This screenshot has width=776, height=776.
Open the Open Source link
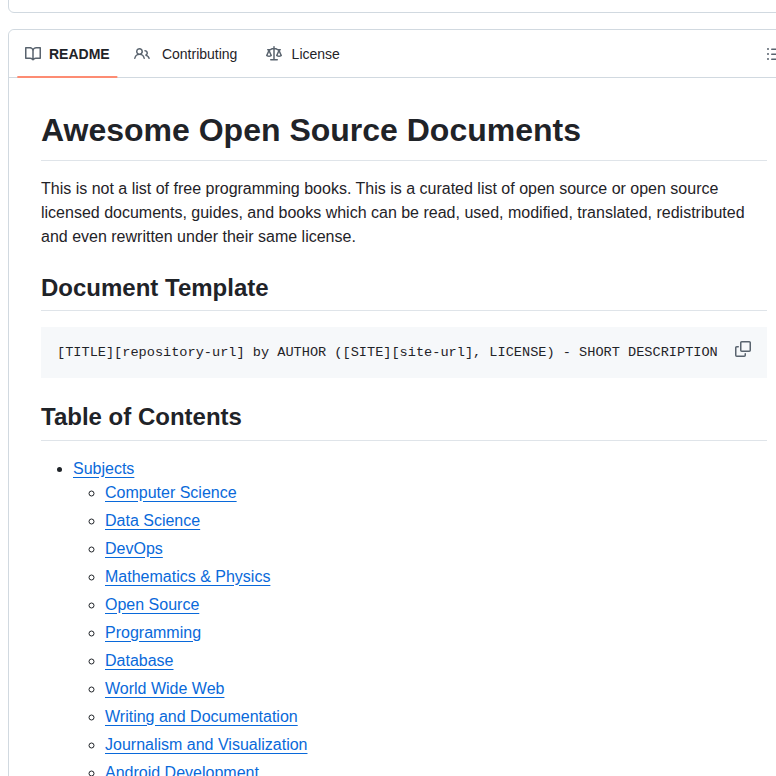[152, 604]
